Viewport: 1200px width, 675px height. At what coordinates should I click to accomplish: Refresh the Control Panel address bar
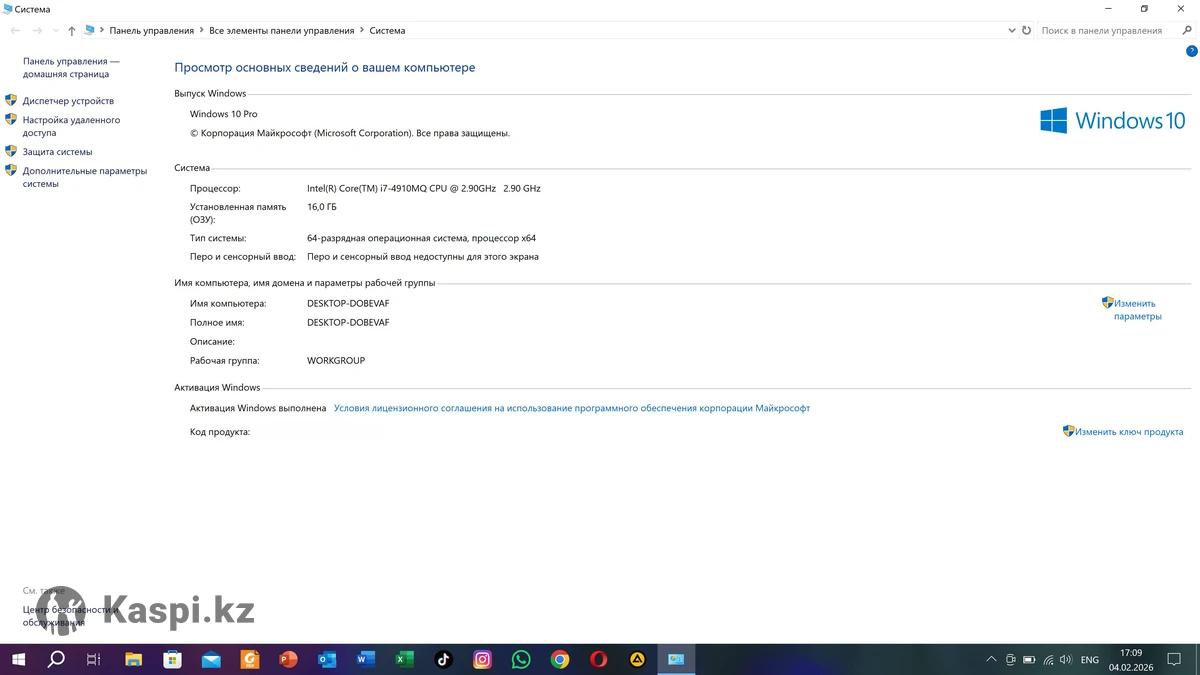(x=1026, y=31)
